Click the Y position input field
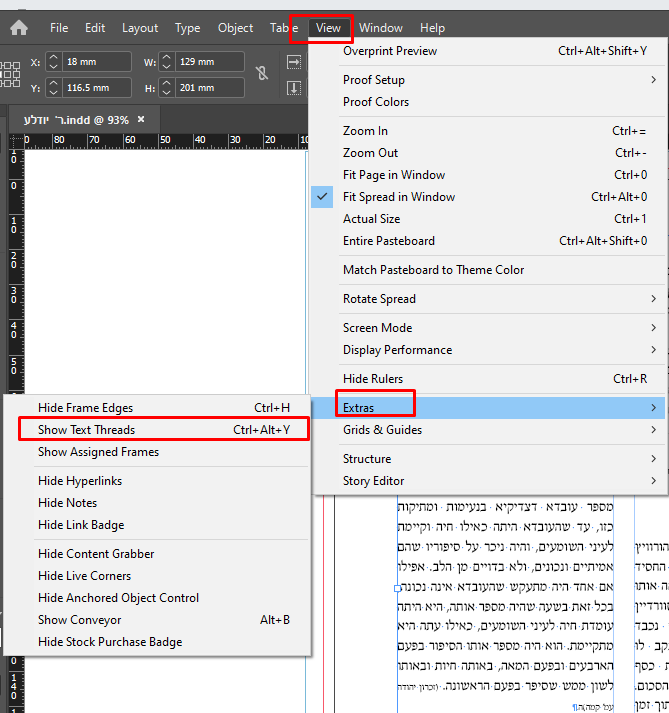Screen dimensions: 669x713 coord(97,89)
